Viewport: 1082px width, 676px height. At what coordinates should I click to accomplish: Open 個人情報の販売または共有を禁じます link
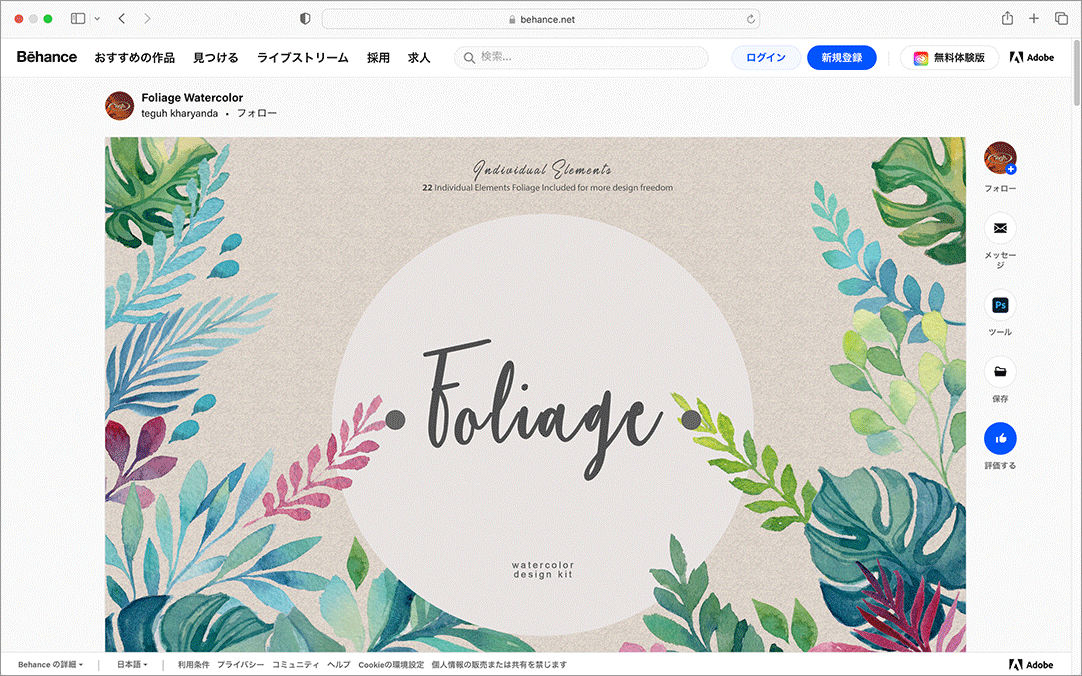coord(499,665)
